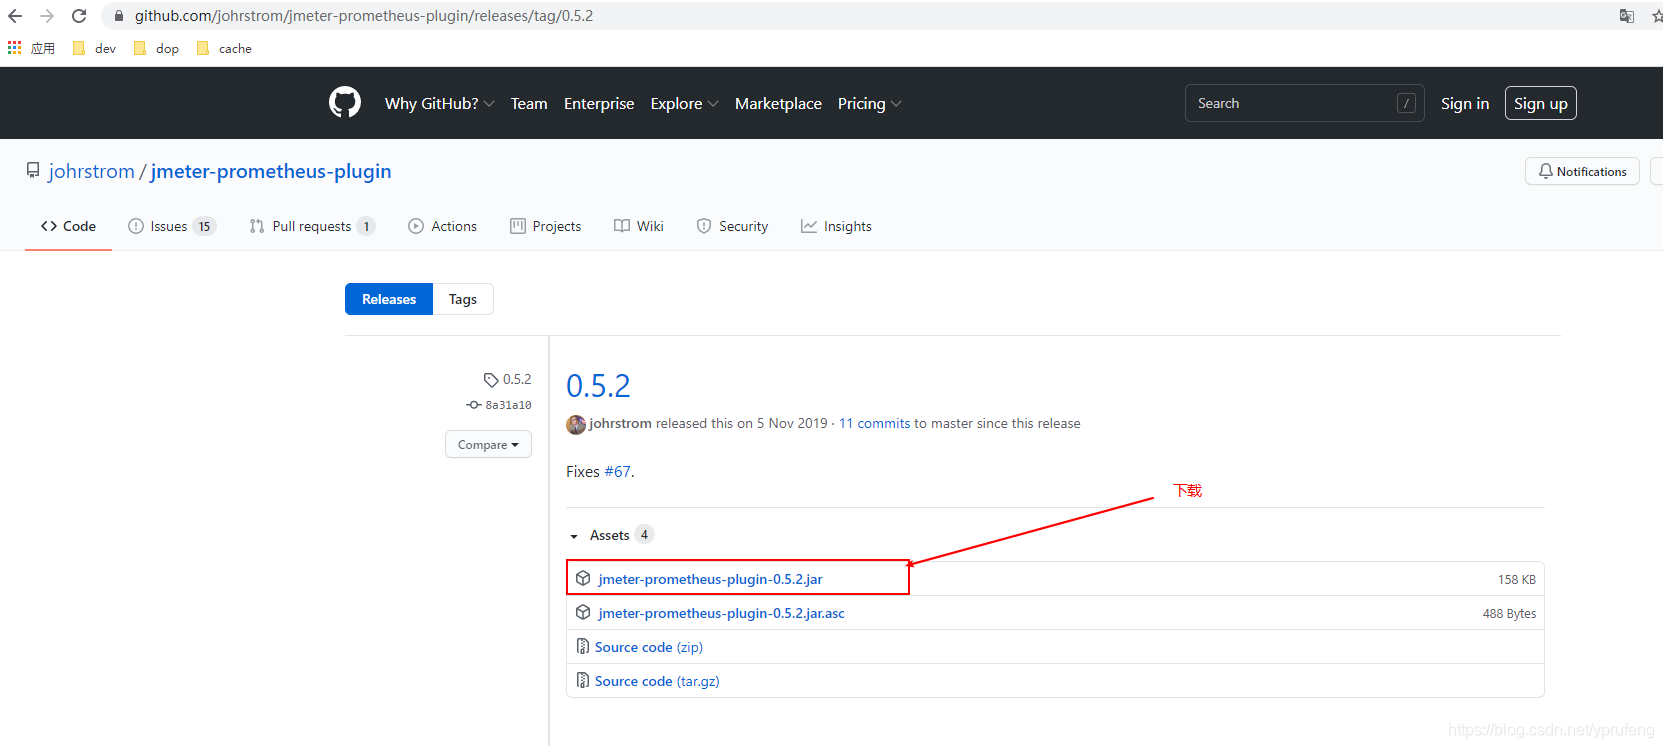1663x748 pixels.
Task: Open the 0.5.2 release title
Action: [598, 386]
